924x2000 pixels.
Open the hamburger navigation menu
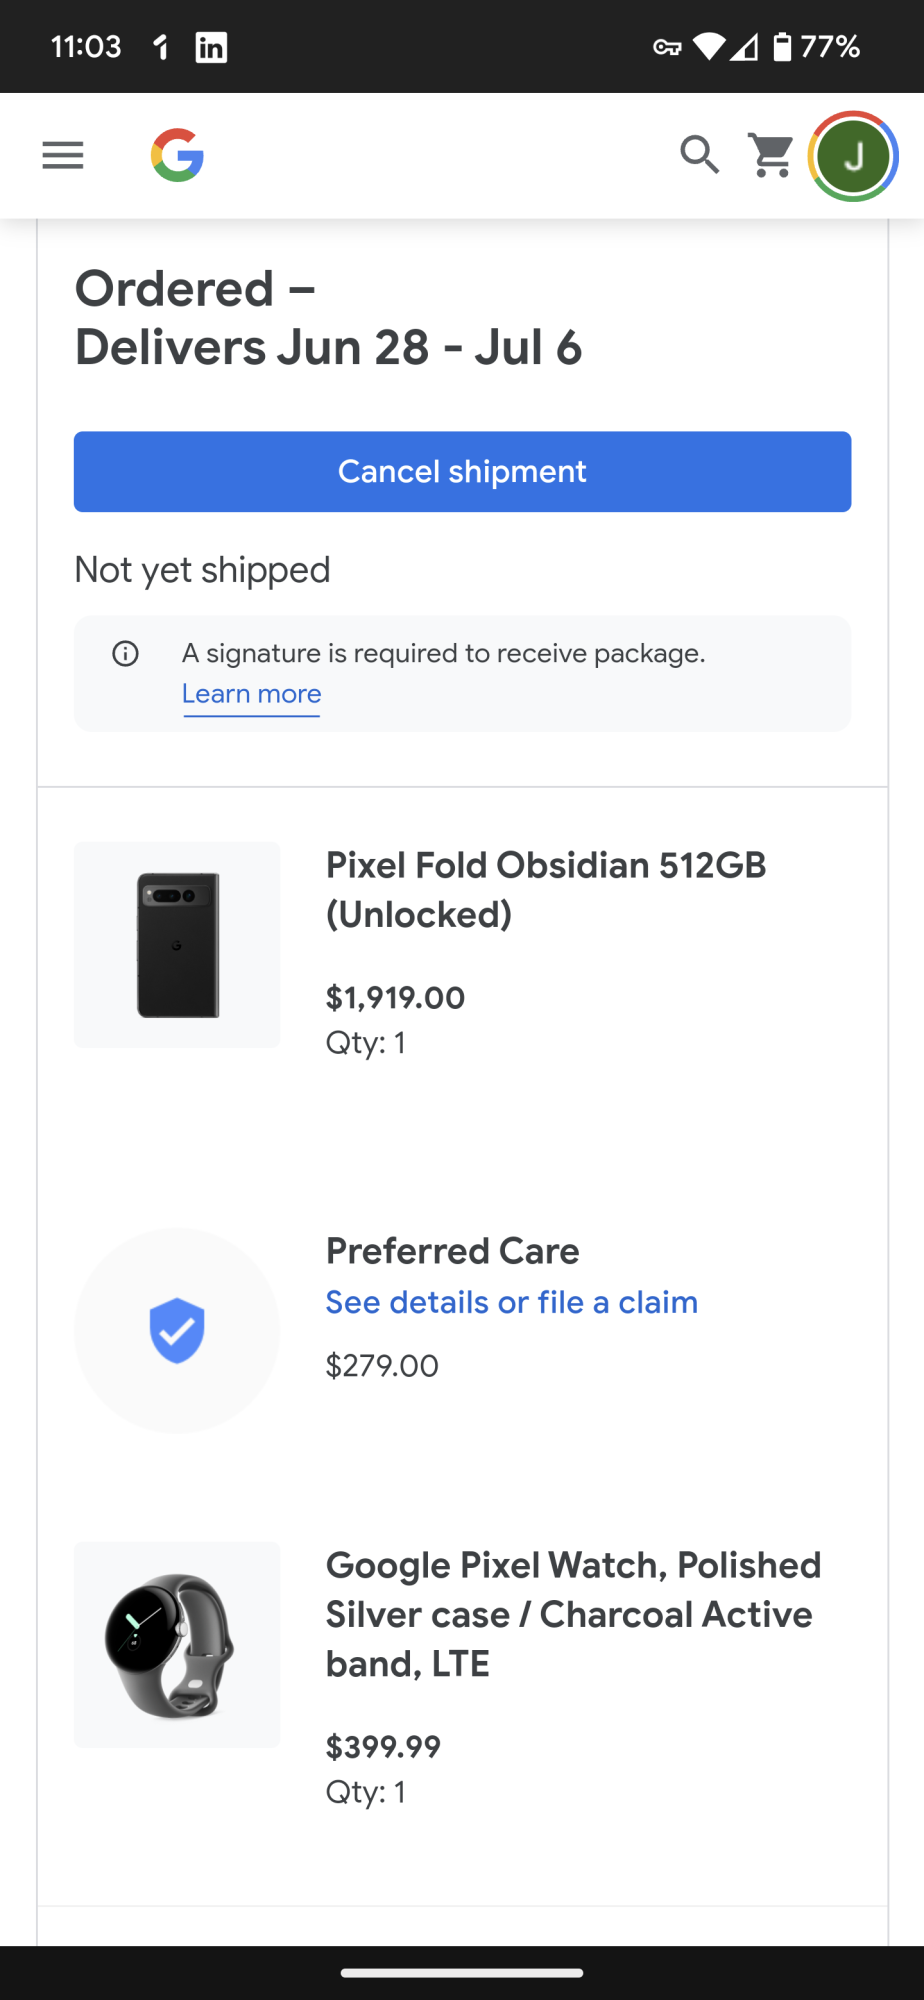point(63,156)
